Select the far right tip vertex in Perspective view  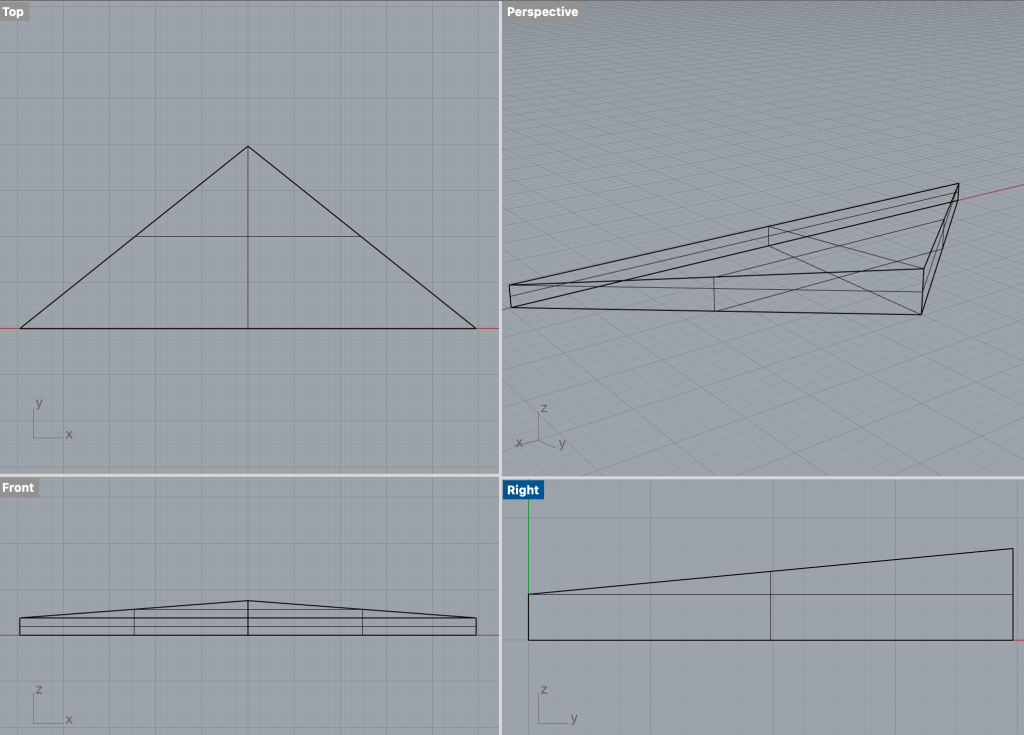(958, 184)
